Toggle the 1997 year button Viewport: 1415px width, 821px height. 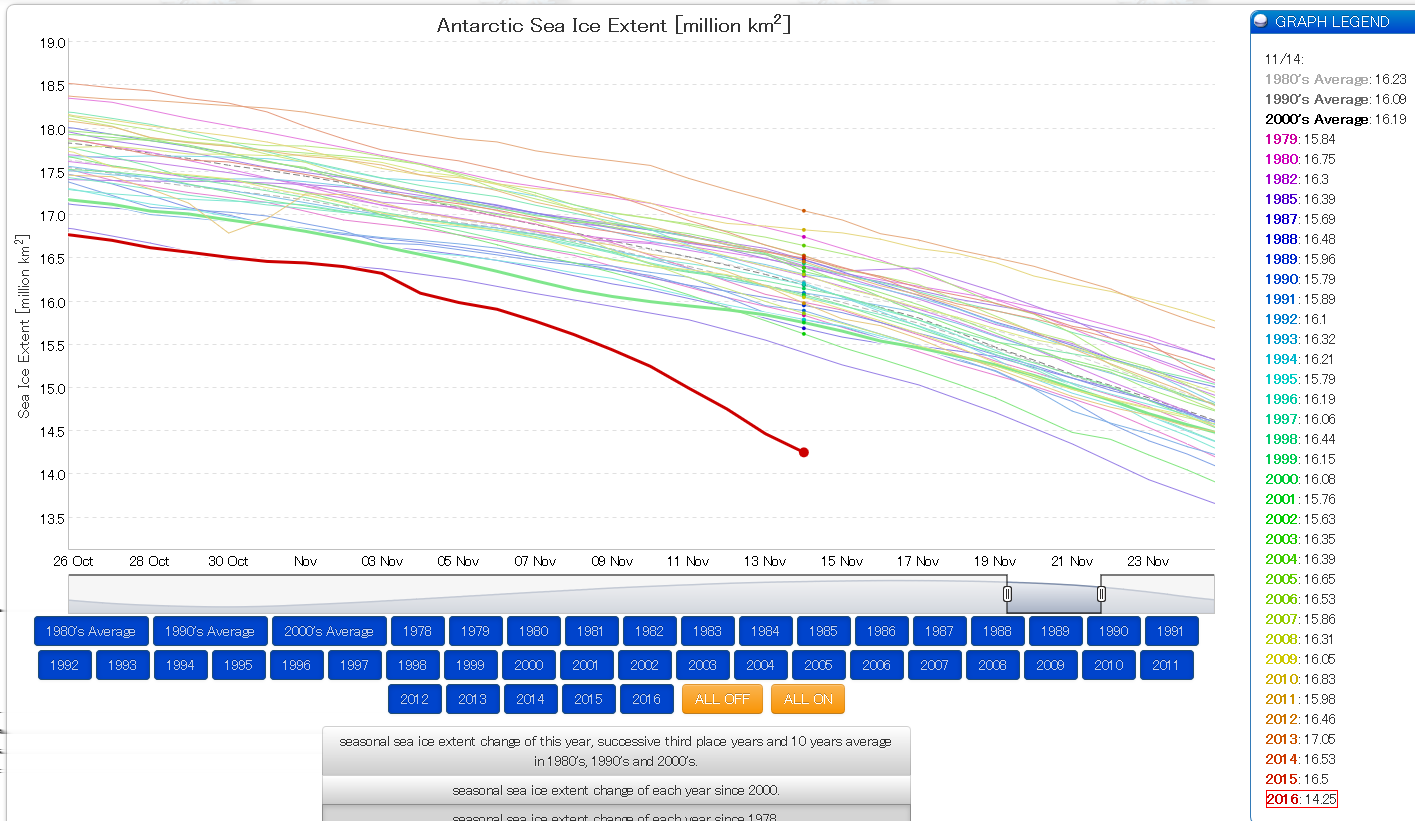pyautogui.click(x=354, y=665)
